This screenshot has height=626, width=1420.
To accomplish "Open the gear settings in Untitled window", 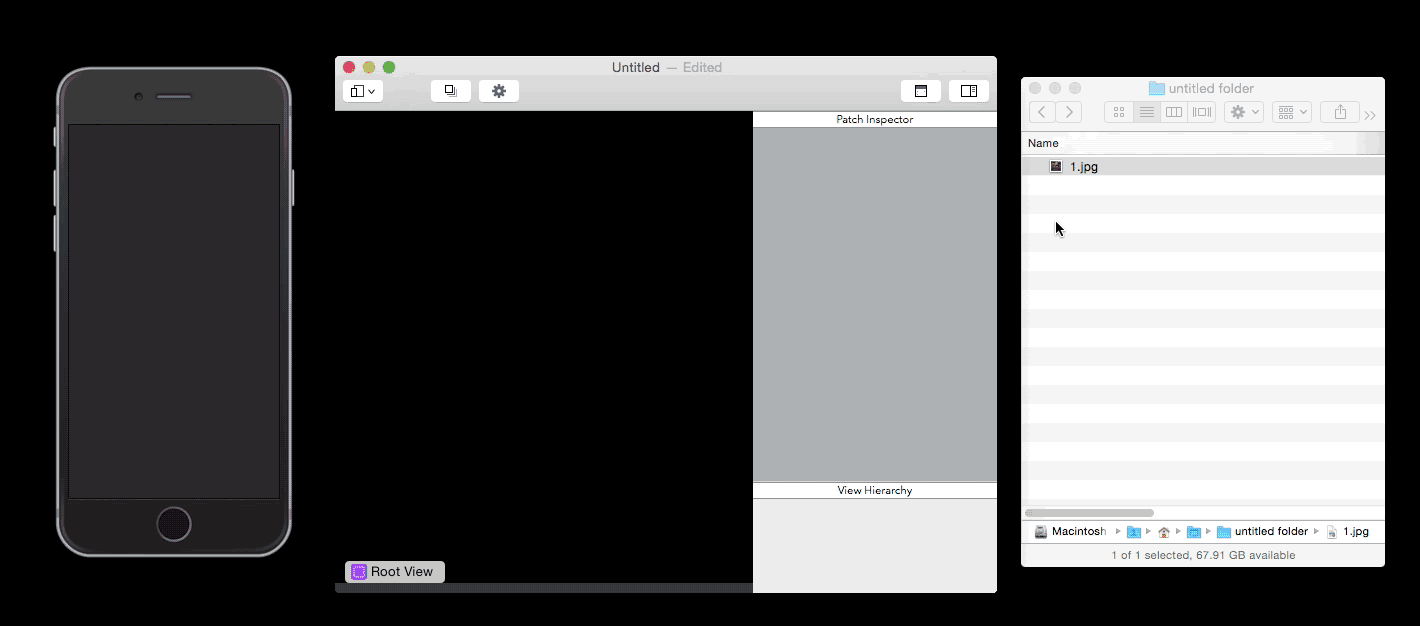I will (499, 91).
